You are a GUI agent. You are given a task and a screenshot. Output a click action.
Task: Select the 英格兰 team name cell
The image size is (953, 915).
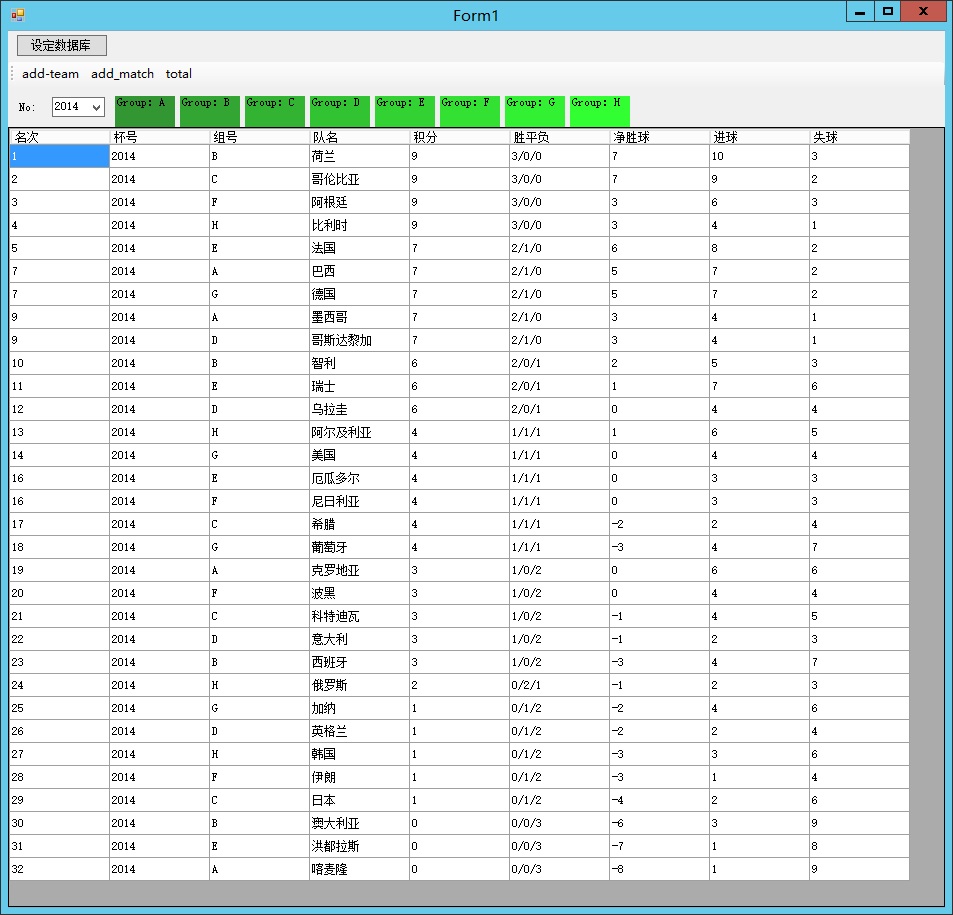click(x=359, y=731)
